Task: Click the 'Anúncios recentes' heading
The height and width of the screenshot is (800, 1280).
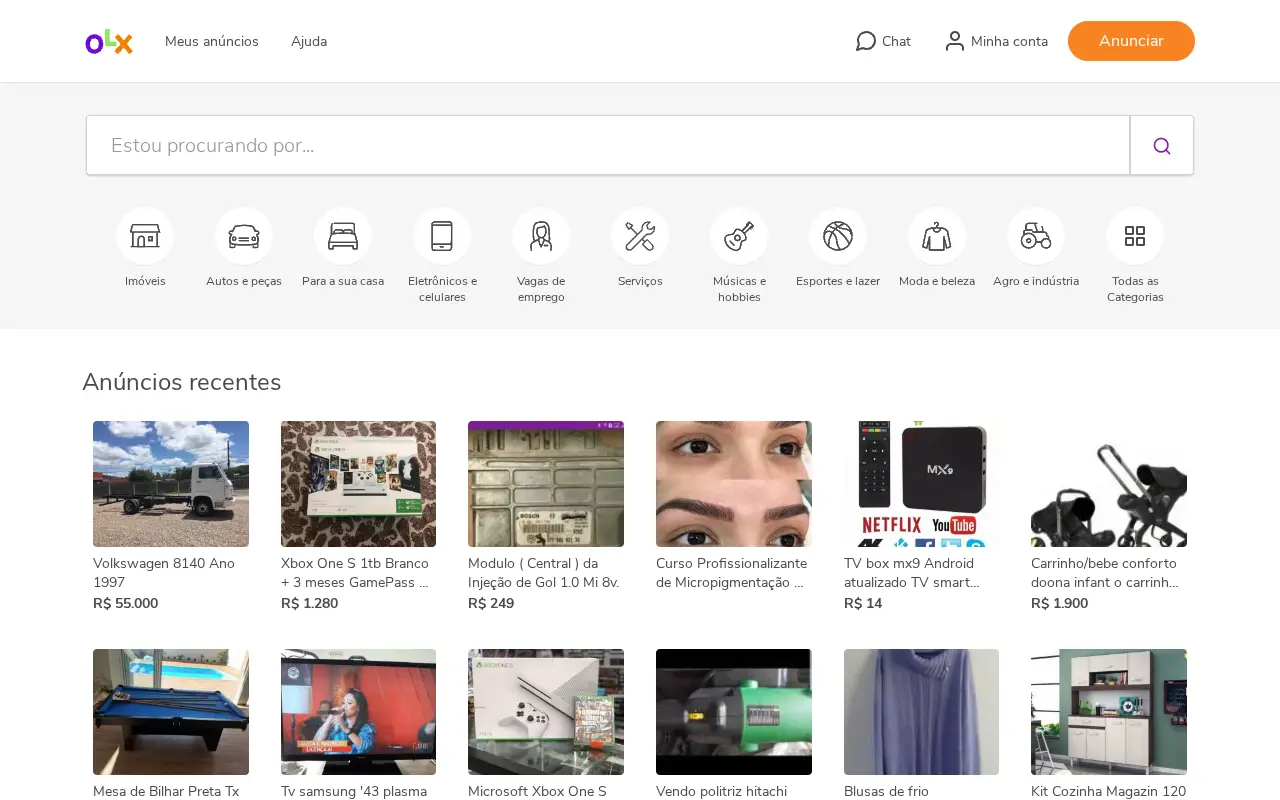Action: 182,382
